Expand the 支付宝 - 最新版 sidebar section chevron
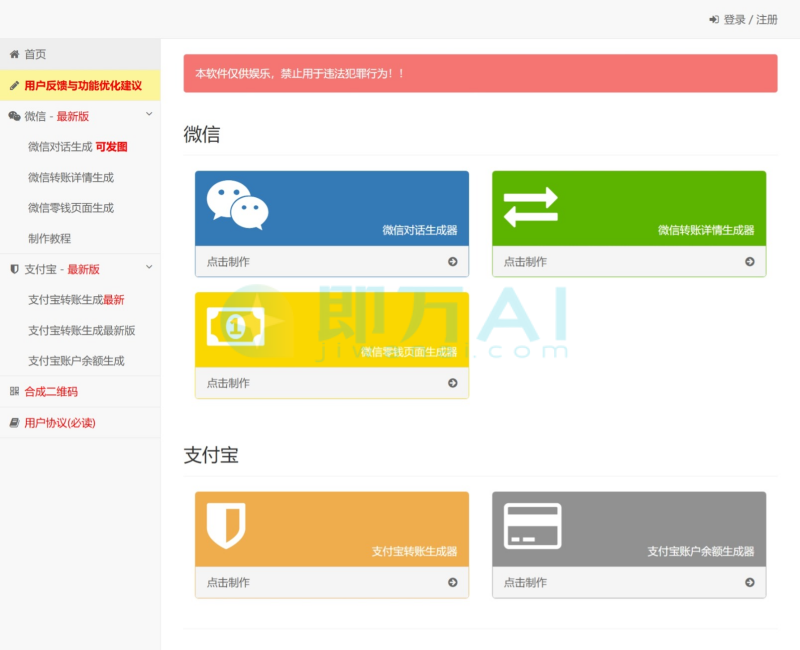 (150, 268)
